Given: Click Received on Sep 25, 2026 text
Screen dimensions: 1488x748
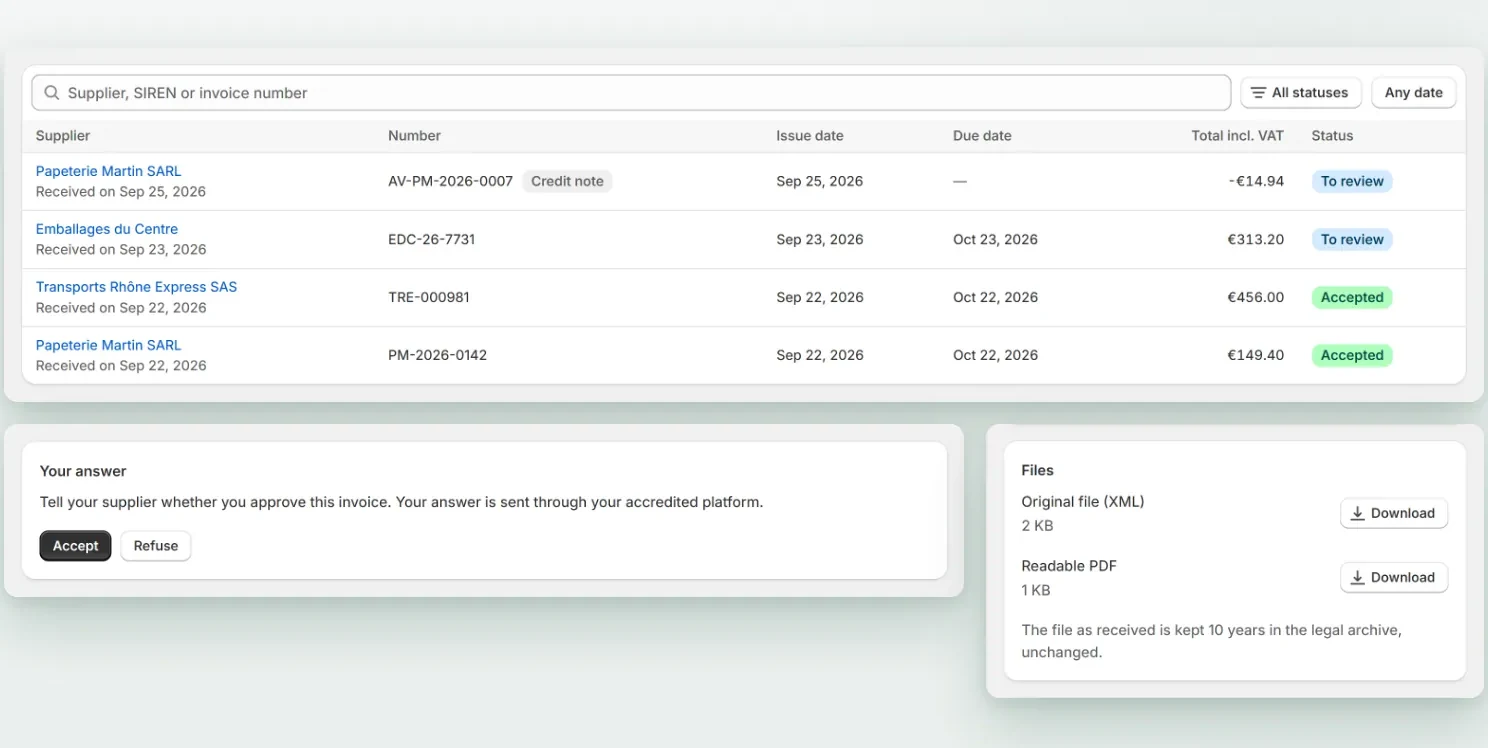Looking at the screenshot, I should tap(121, 192).
